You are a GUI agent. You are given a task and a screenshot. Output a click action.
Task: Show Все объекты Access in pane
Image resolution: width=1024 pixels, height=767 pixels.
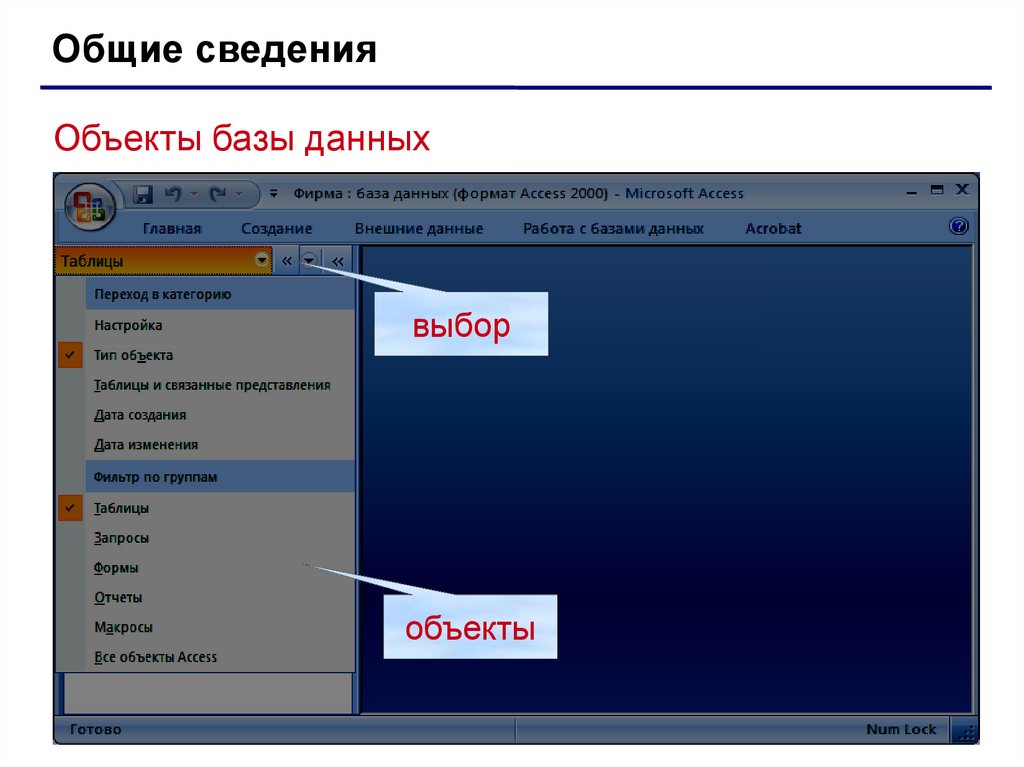click(x=220, y=657)
